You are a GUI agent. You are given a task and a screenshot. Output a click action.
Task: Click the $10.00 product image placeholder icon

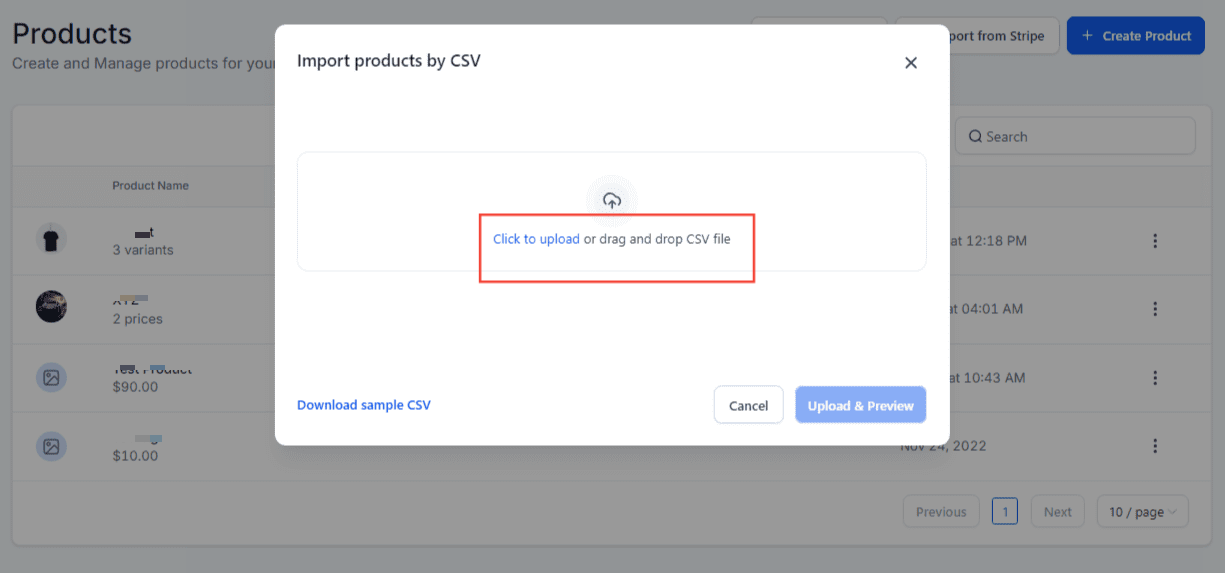click(51, 446)
